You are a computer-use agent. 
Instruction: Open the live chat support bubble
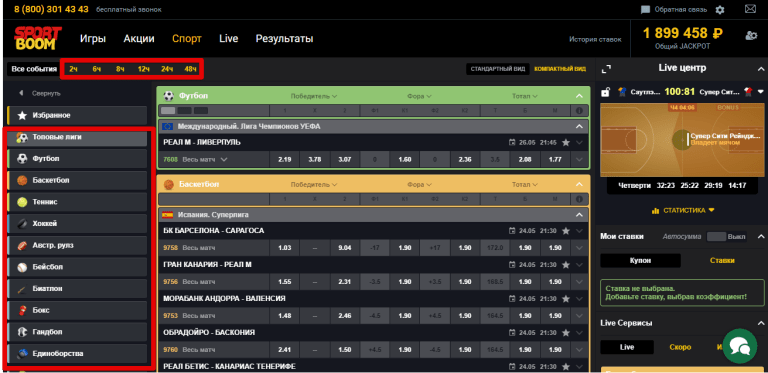click(x=740, y=346)
